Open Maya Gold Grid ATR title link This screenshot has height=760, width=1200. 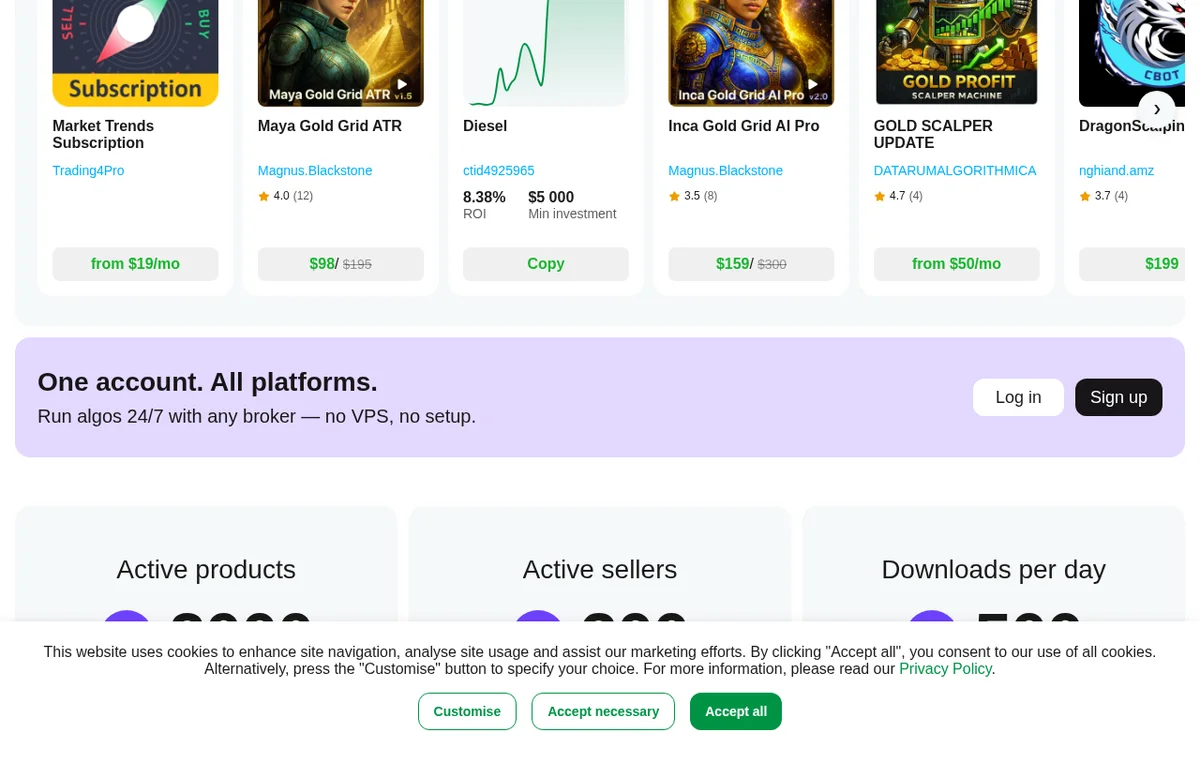pyautogui.click(x=330, y=126)
